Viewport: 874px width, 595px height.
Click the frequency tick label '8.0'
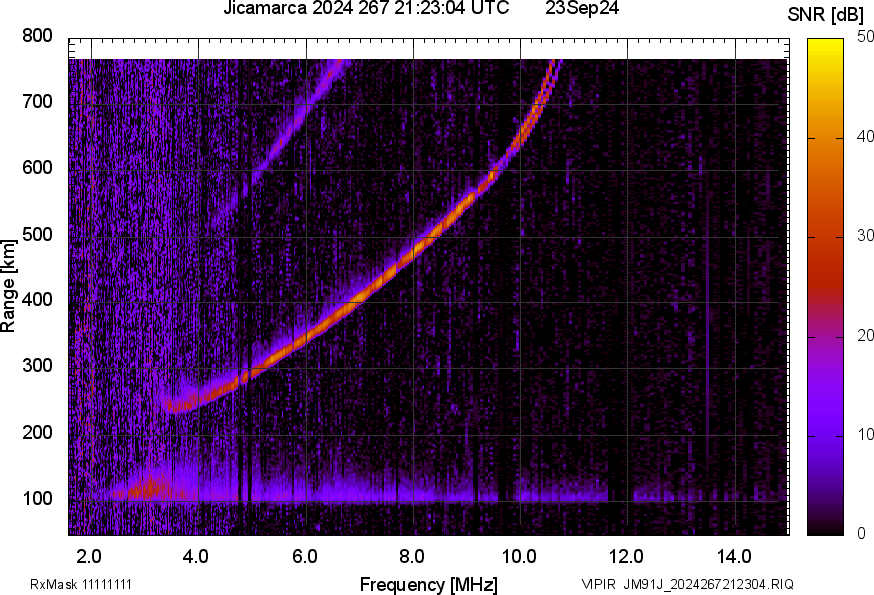[x=411, y=556]
